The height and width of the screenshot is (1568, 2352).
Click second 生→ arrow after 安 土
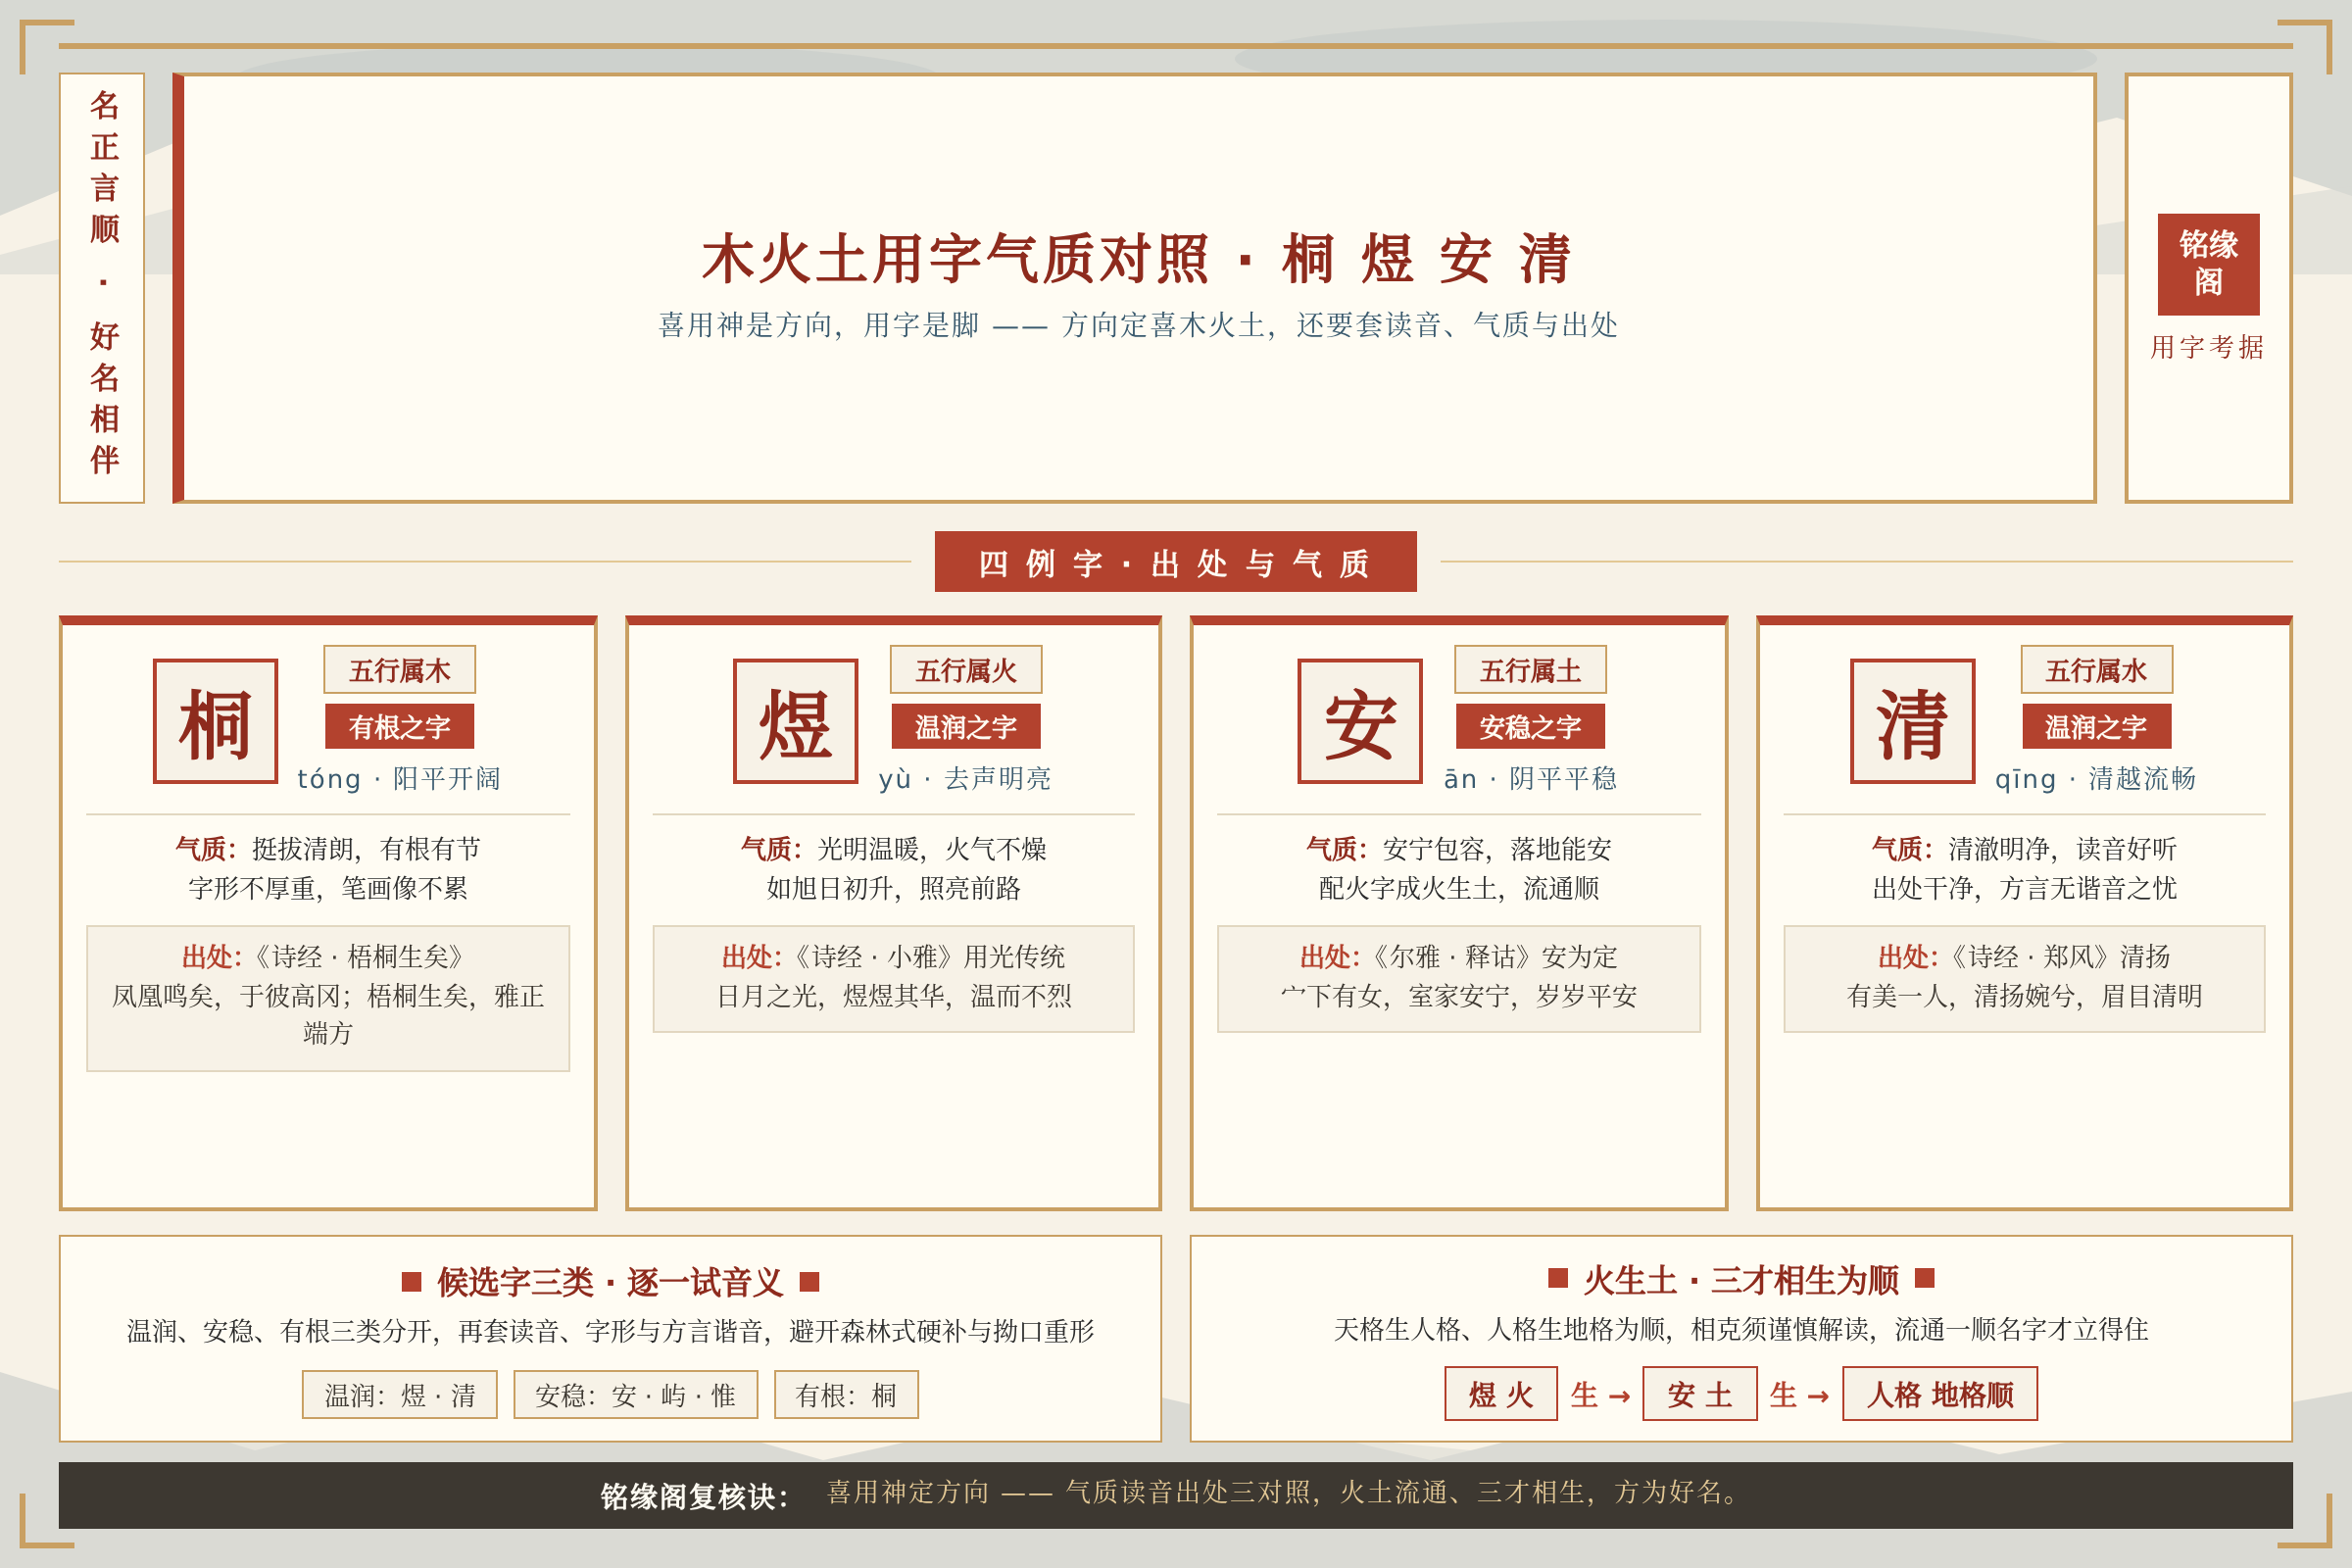[x=1799, y=1395]
